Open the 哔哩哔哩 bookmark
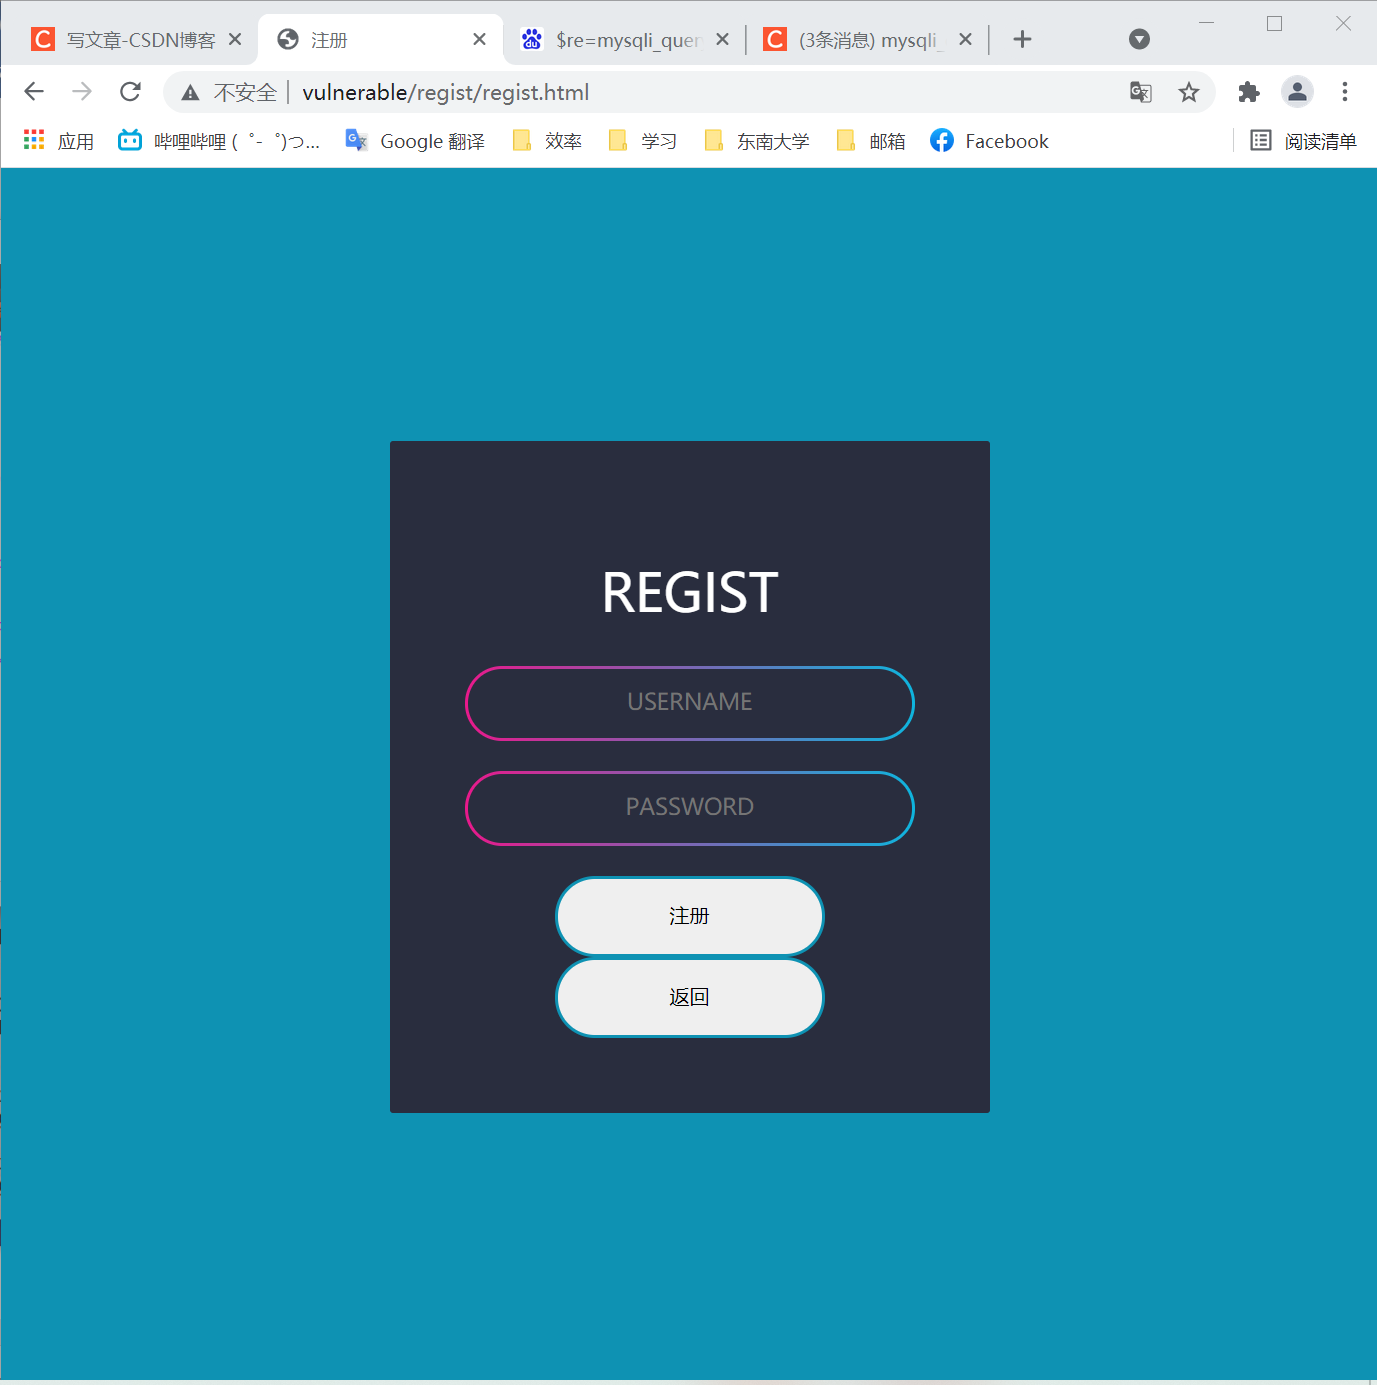 coord(219,141)
